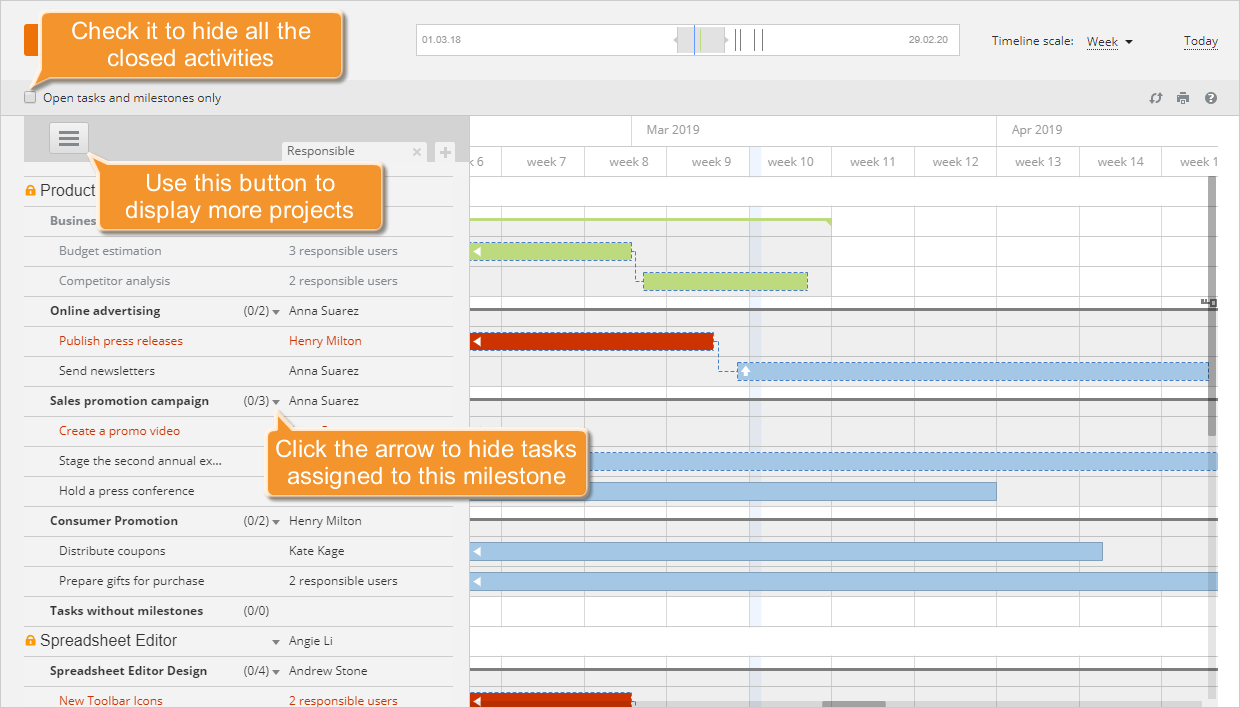Screen dimensions: 1240x708
Task: Open help via the question mark icon
Action: coord(1211,98)
